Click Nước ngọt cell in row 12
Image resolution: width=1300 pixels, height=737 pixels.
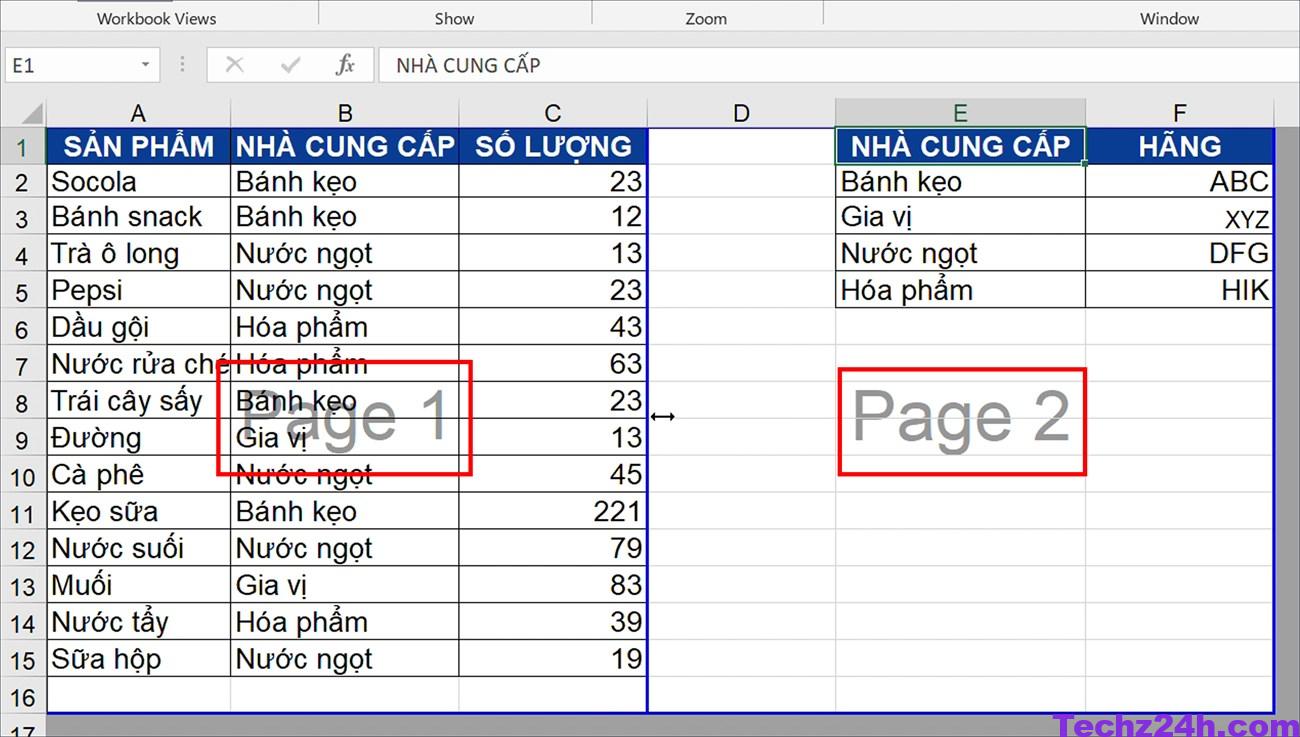[345, 548]
